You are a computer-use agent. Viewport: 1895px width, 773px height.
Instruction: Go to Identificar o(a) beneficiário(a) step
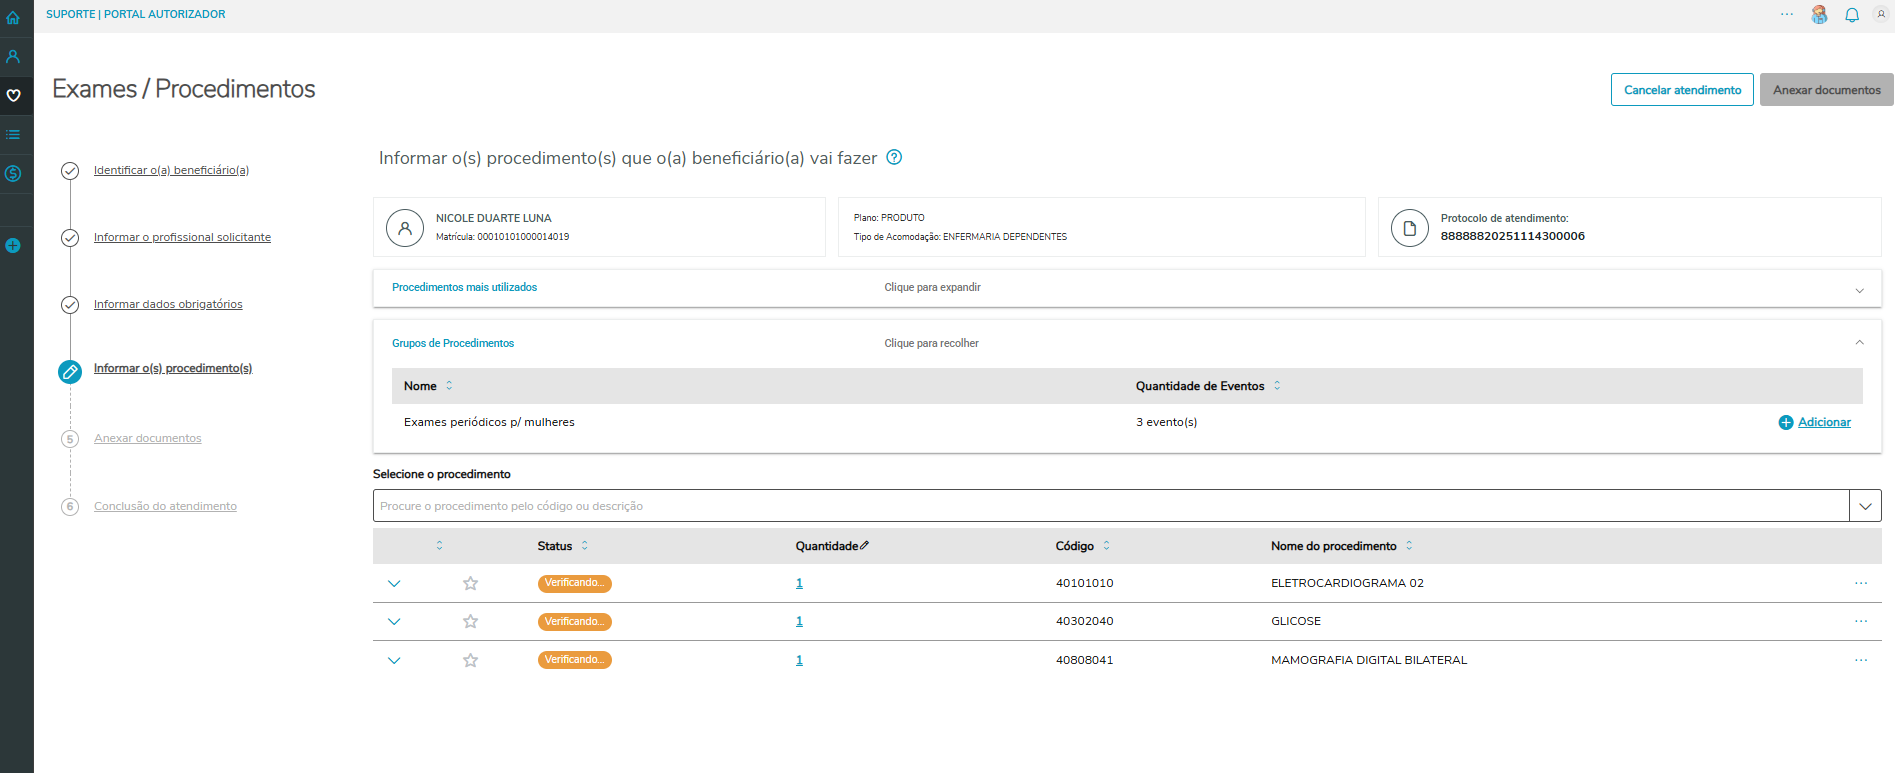click(x=171, y=171)
